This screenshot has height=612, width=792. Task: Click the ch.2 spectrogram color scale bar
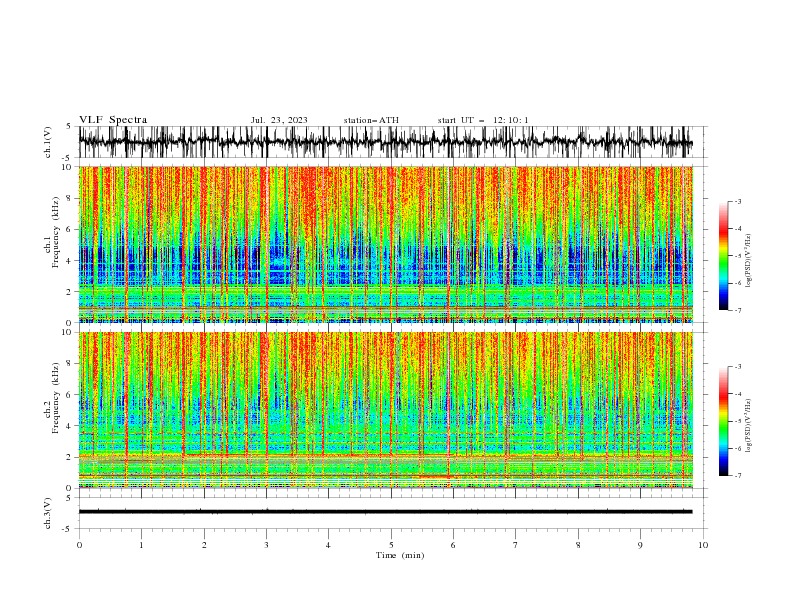[x=723, y=421]
